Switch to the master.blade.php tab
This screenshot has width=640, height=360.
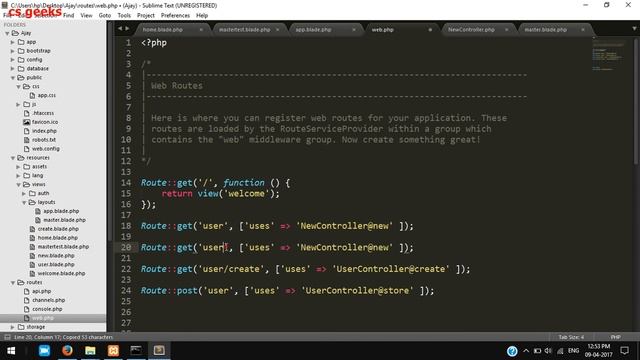tap(545, 30)
